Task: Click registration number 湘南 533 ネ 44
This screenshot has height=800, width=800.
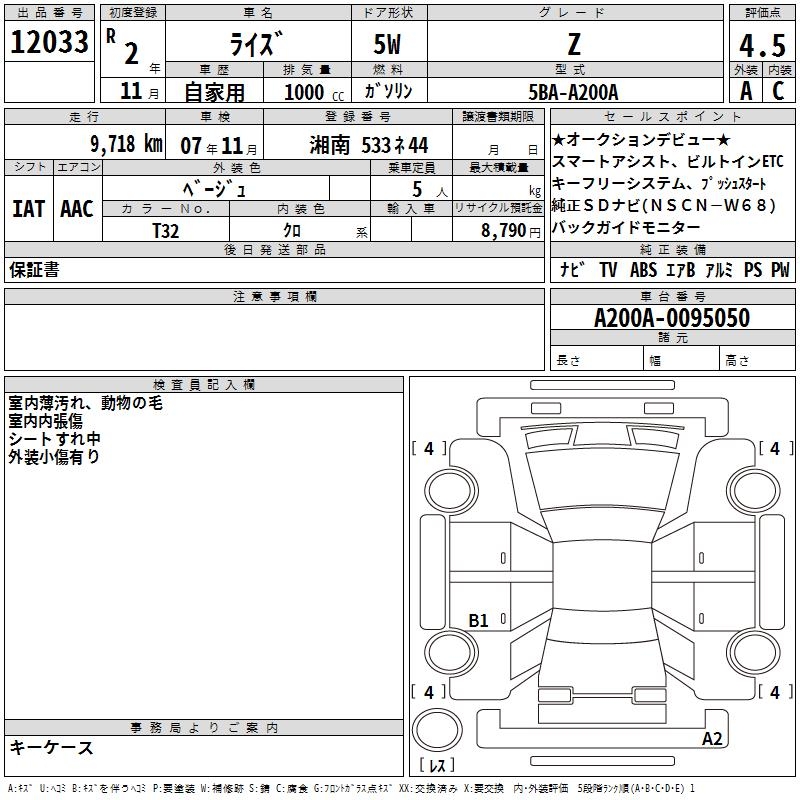Action: point(369,145)
